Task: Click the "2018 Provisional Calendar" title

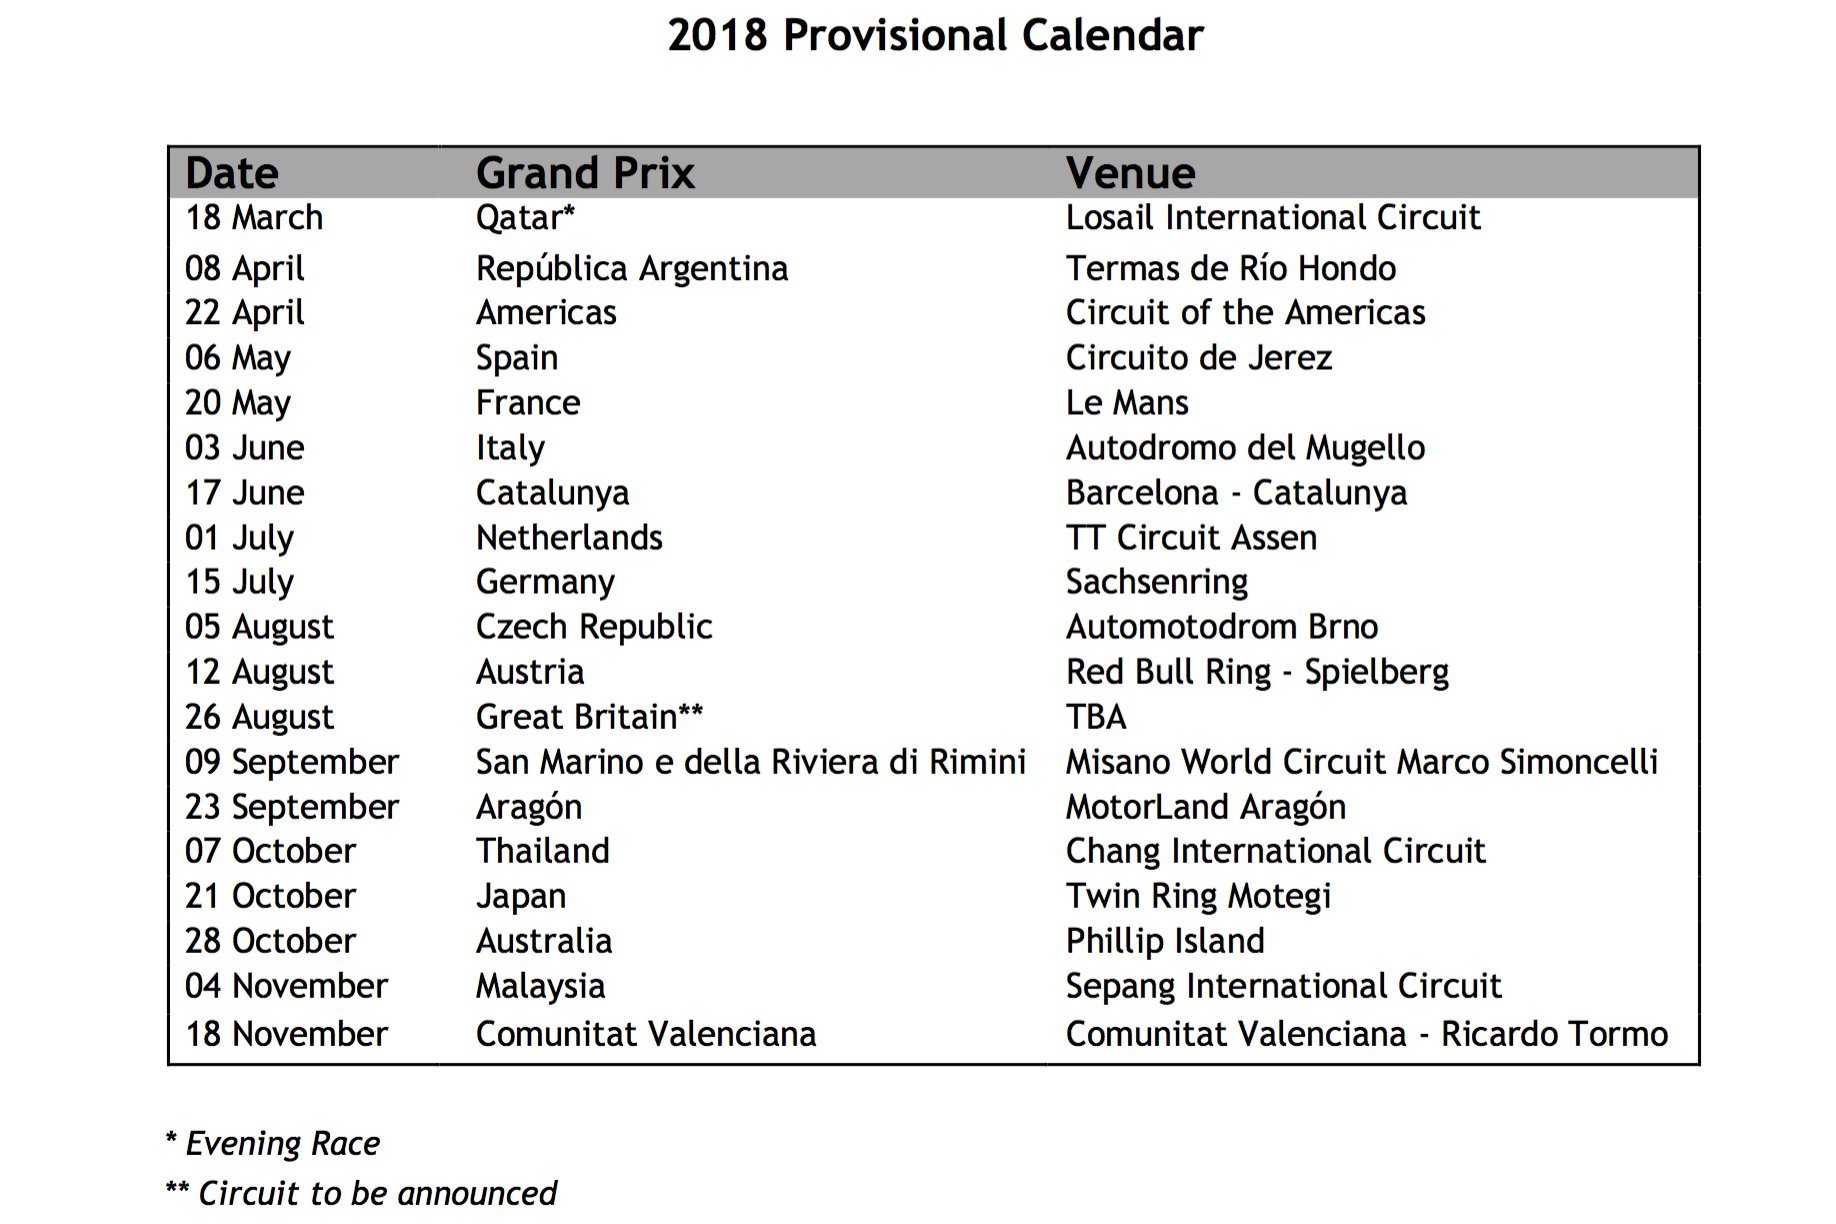Action: tap(935, 36)
